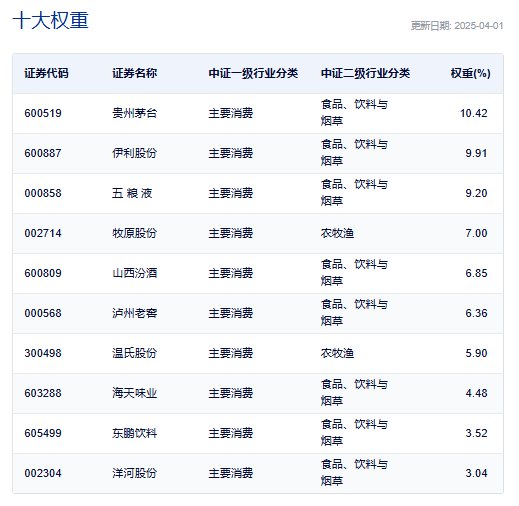Click 食品、饮料与烟草 in the 东鹏饮料 row

pyautogui.click(x=354, y=433)
